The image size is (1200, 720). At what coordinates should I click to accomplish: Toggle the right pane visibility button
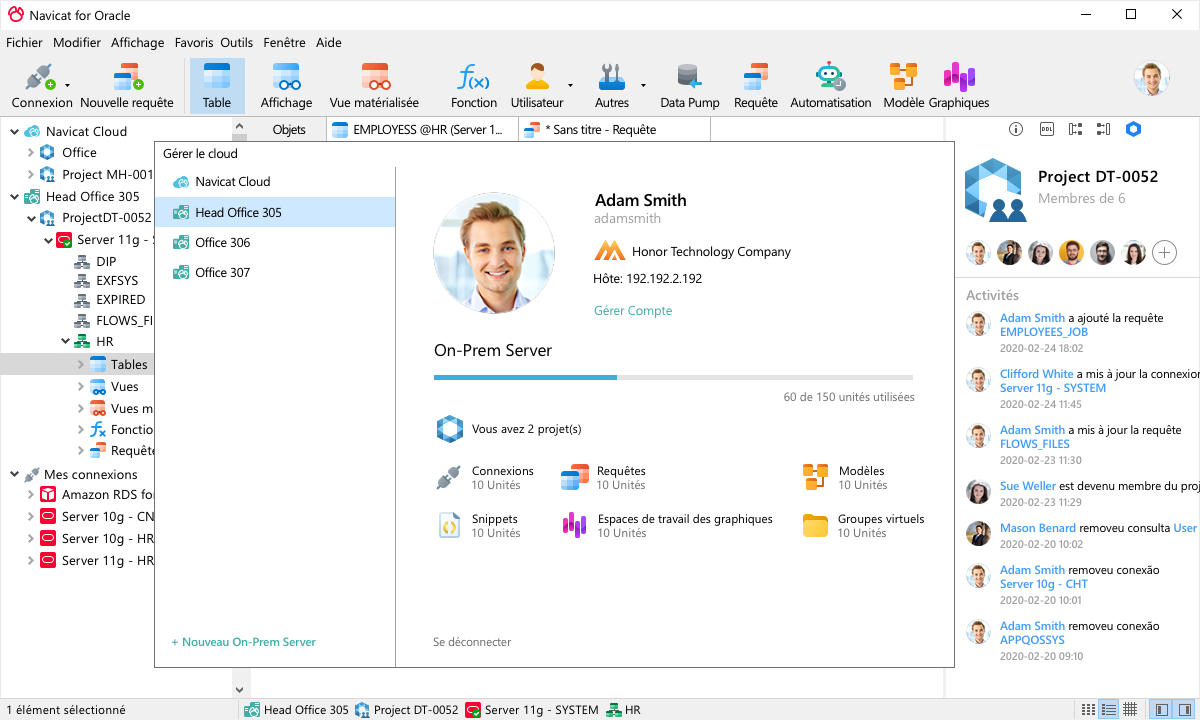click(1183, 709)
